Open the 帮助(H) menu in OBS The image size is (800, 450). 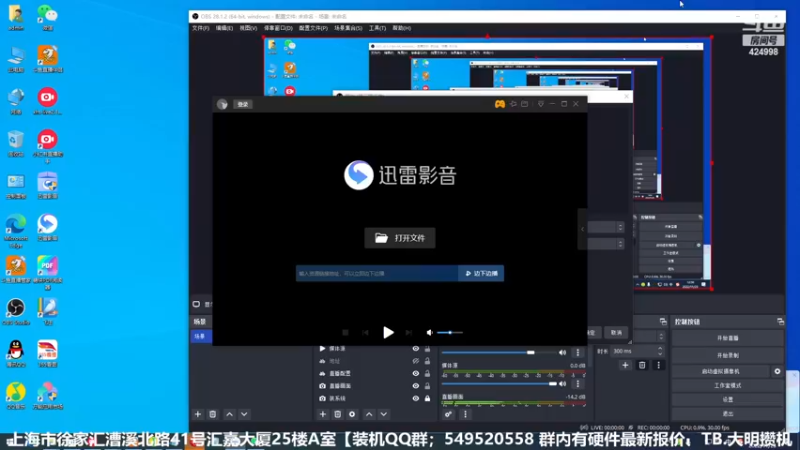402,28
